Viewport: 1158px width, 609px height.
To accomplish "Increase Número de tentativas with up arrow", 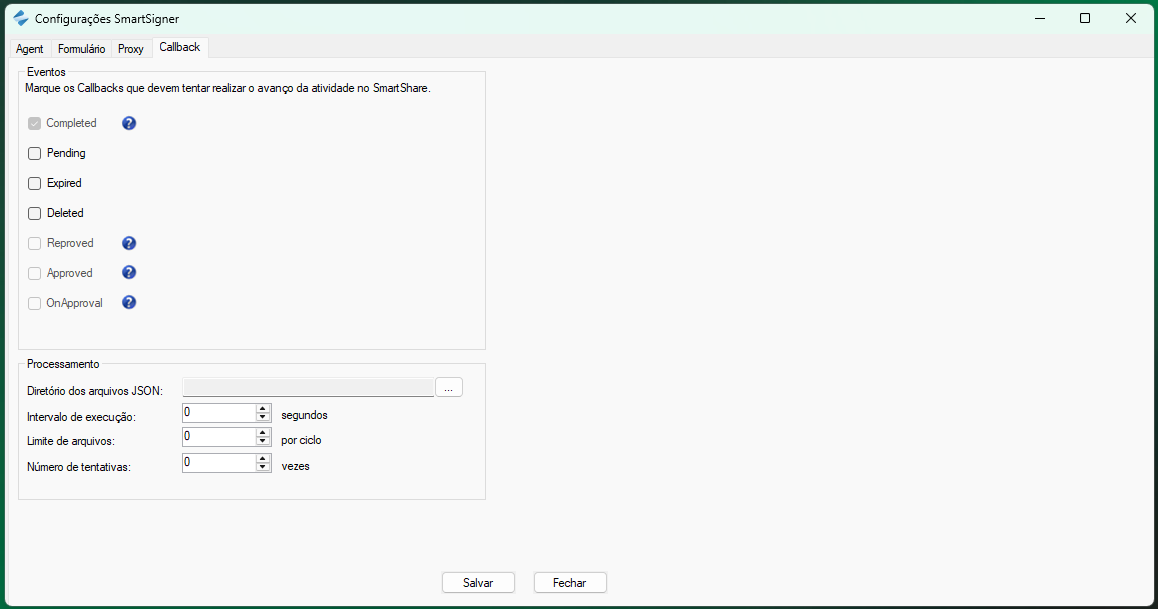I will click(x=263, y=458).
